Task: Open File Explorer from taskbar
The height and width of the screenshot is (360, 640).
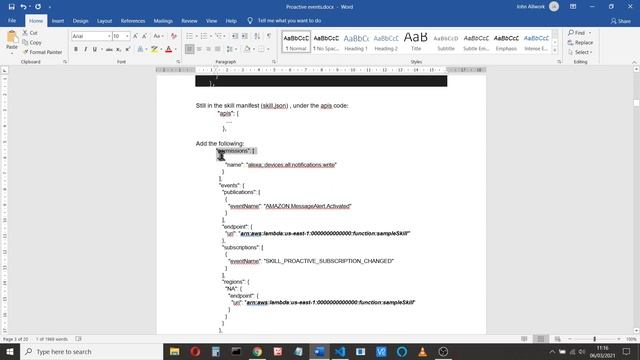Action: (x=175, y=351)
